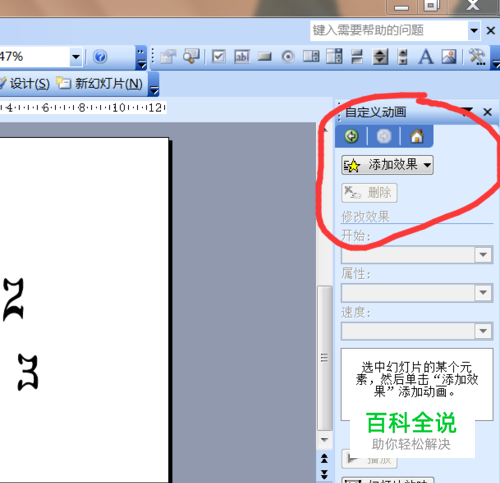Go to previous slide double-arrow button
The image size is (500, 483).
click(324, 459)
